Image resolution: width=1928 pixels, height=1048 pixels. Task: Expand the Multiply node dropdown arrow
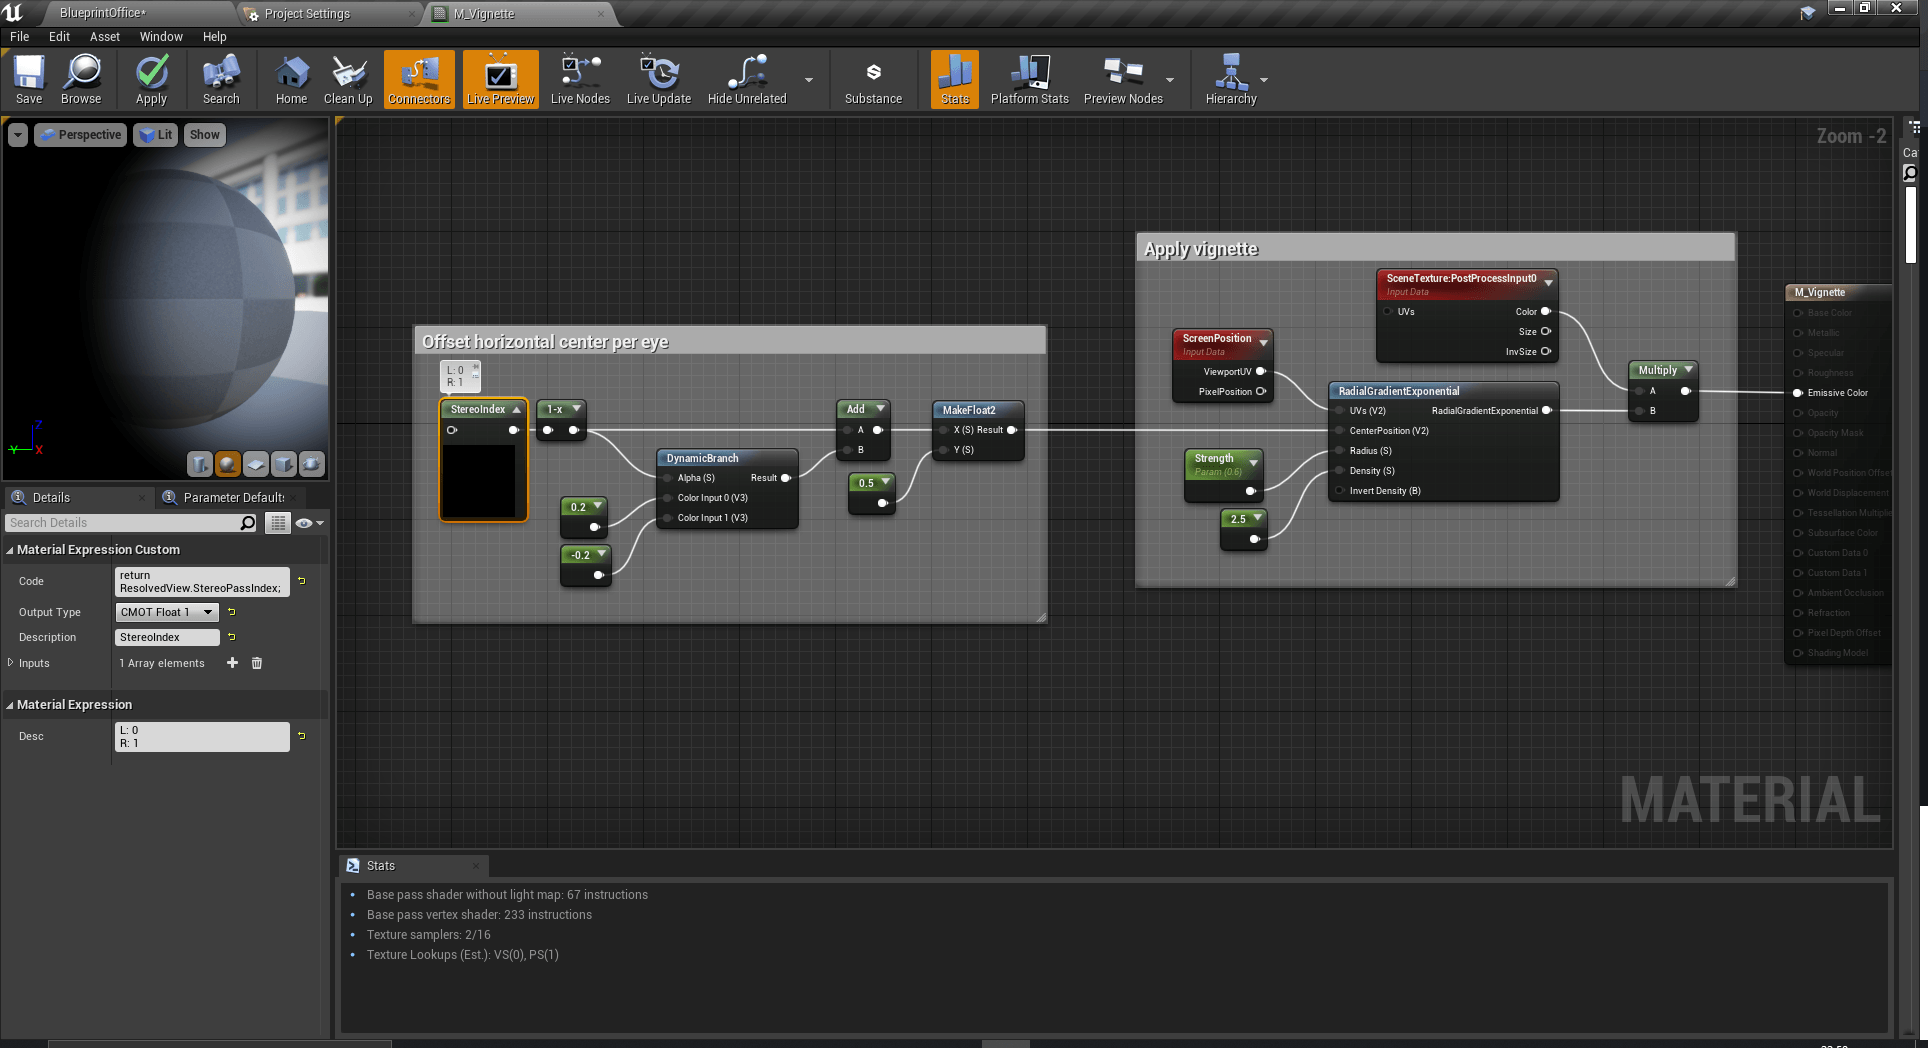(x=1689, y=370)
